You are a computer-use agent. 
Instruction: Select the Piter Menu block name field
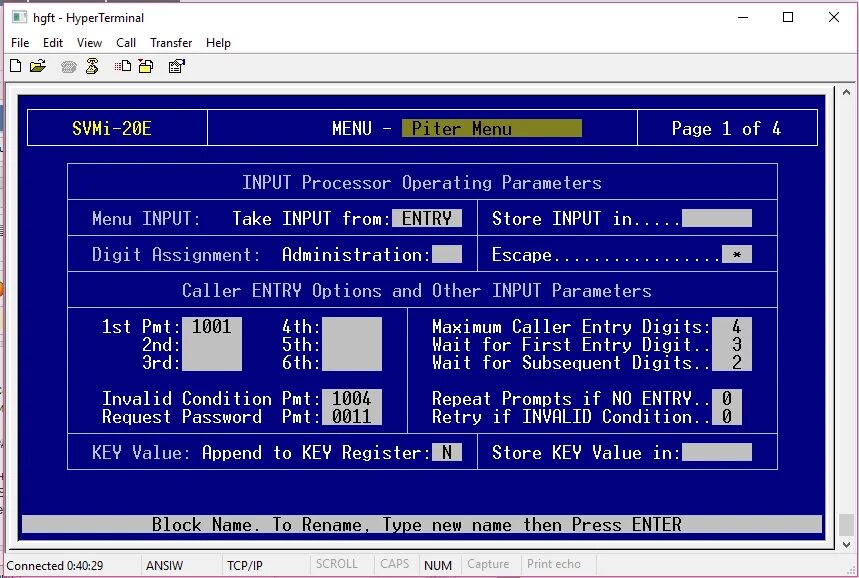click(x=491, y=128)
